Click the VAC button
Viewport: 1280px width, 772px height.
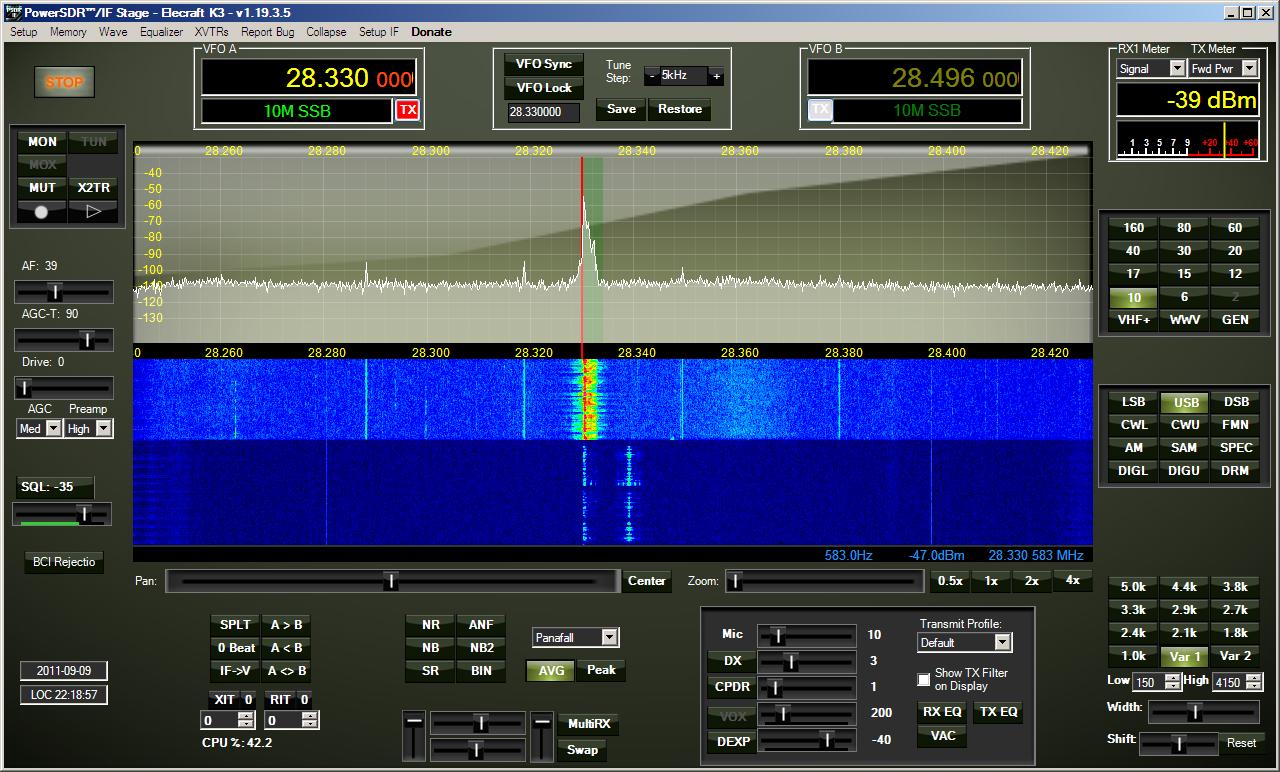tap(942, 736)
